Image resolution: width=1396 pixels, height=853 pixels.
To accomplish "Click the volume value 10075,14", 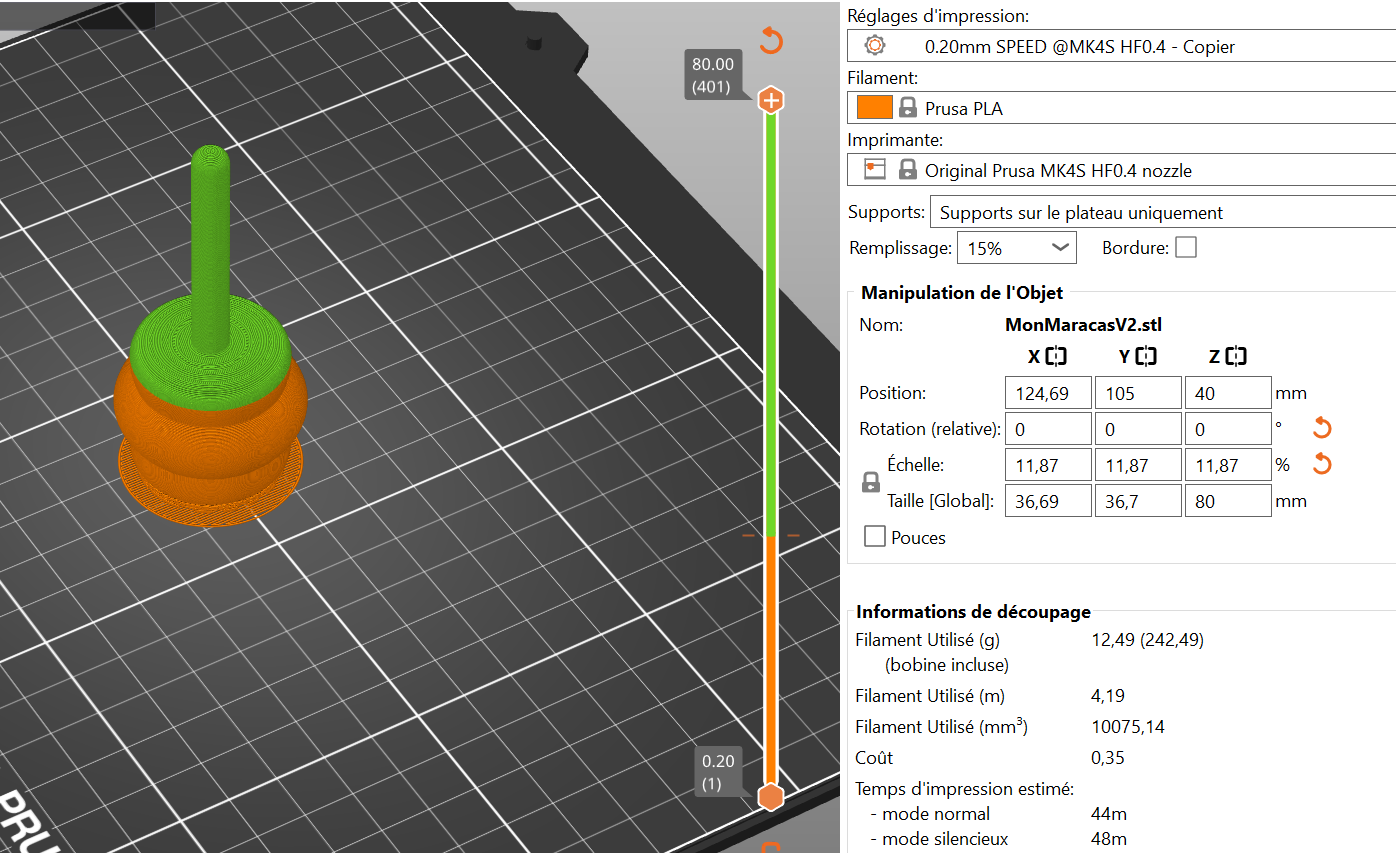I will pos(1128,727).
